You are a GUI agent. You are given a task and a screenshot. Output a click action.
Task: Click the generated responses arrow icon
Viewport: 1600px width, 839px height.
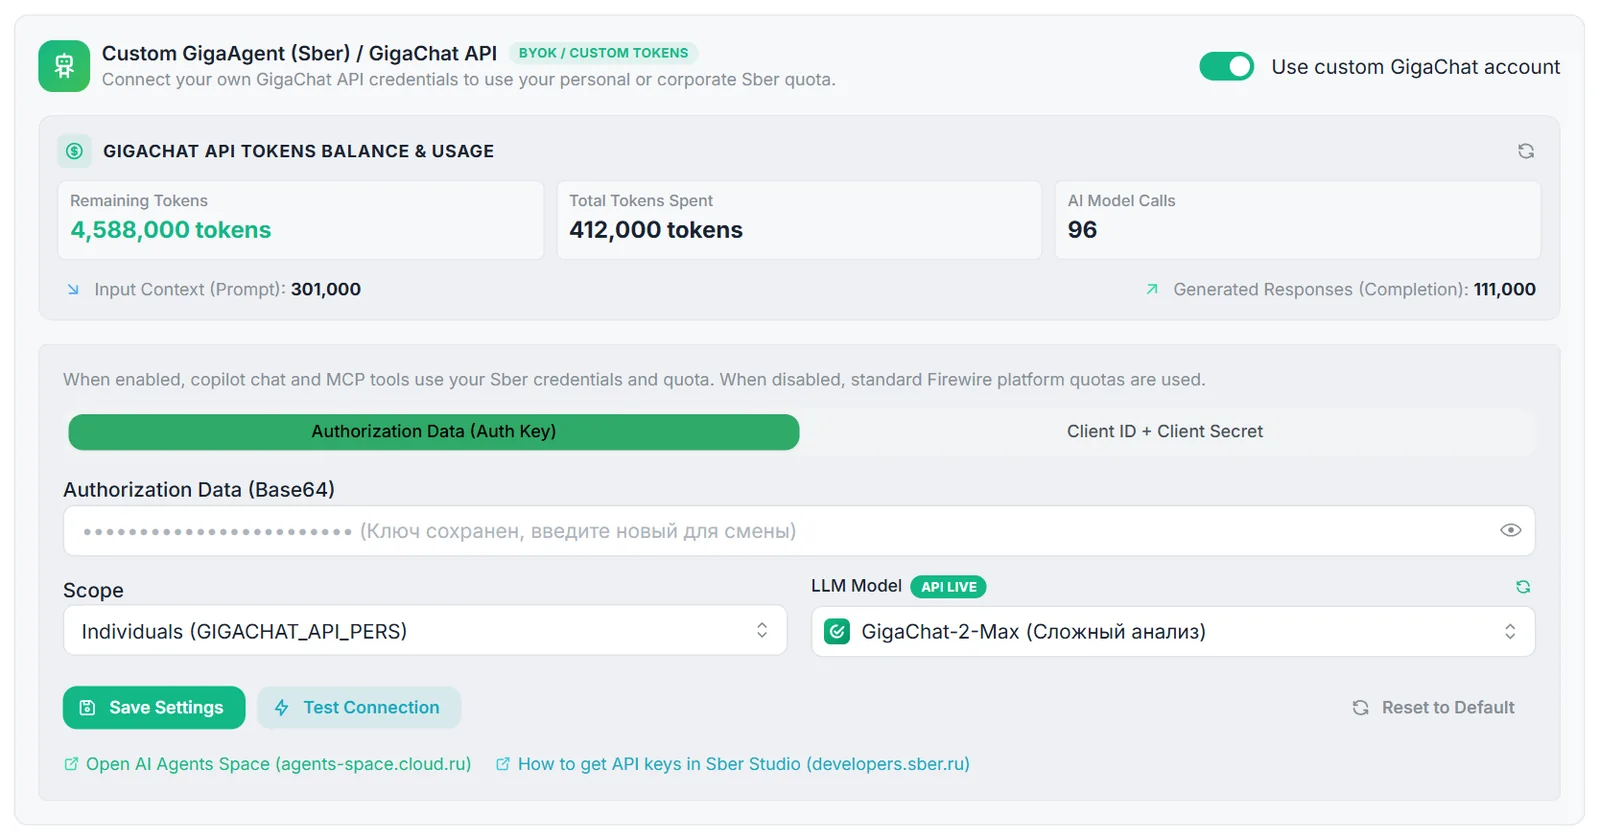[1152, 289]
